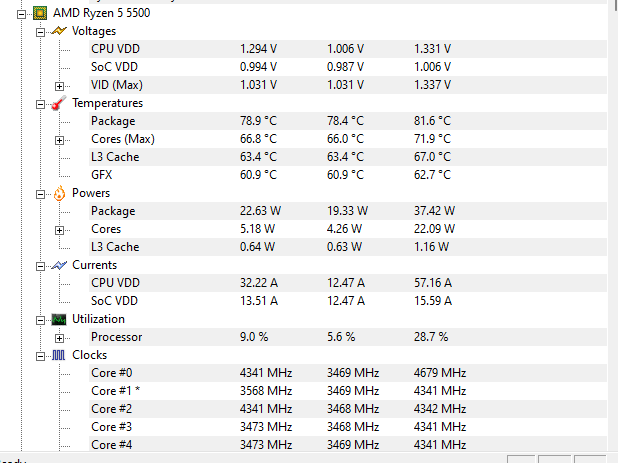Collapse the Voltages section
The width and height of the screenshot is (618, 463).
[40, 31]
